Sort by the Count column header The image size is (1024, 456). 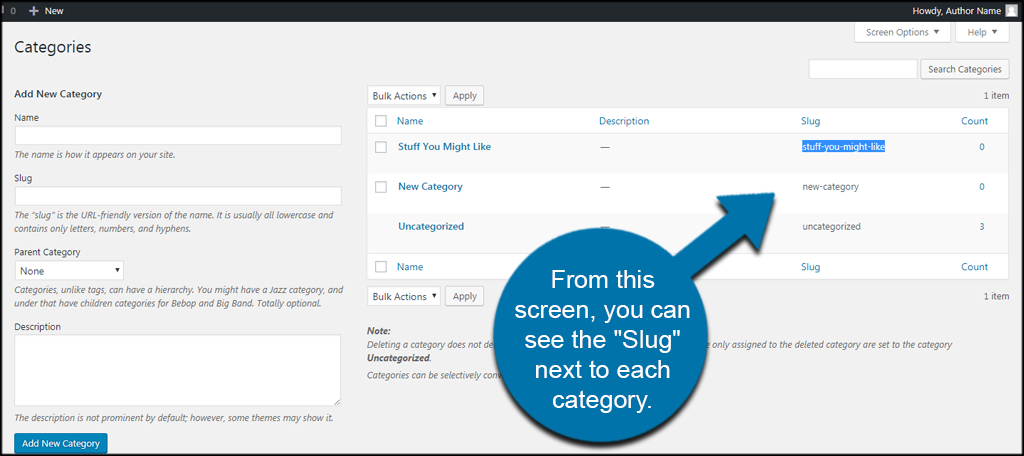974,121
